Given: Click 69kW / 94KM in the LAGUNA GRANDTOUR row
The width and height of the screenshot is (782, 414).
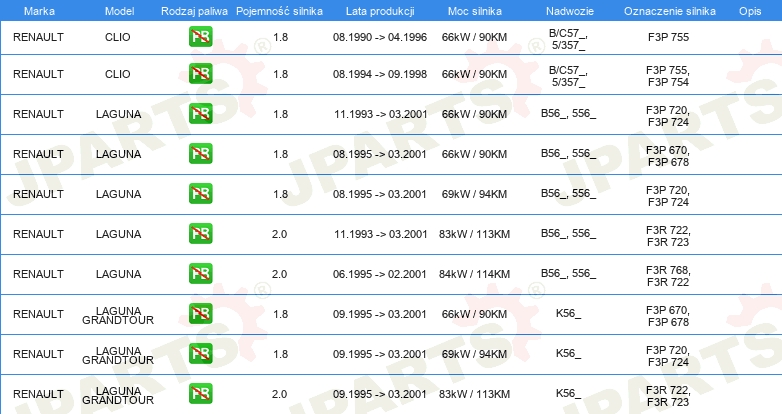Looking at the screenshot, I should [474, 354].
